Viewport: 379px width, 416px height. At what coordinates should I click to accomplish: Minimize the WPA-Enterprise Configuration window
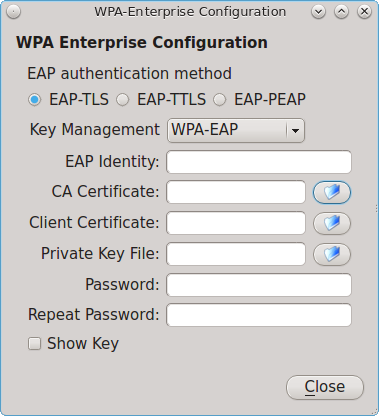coord(318,12)
